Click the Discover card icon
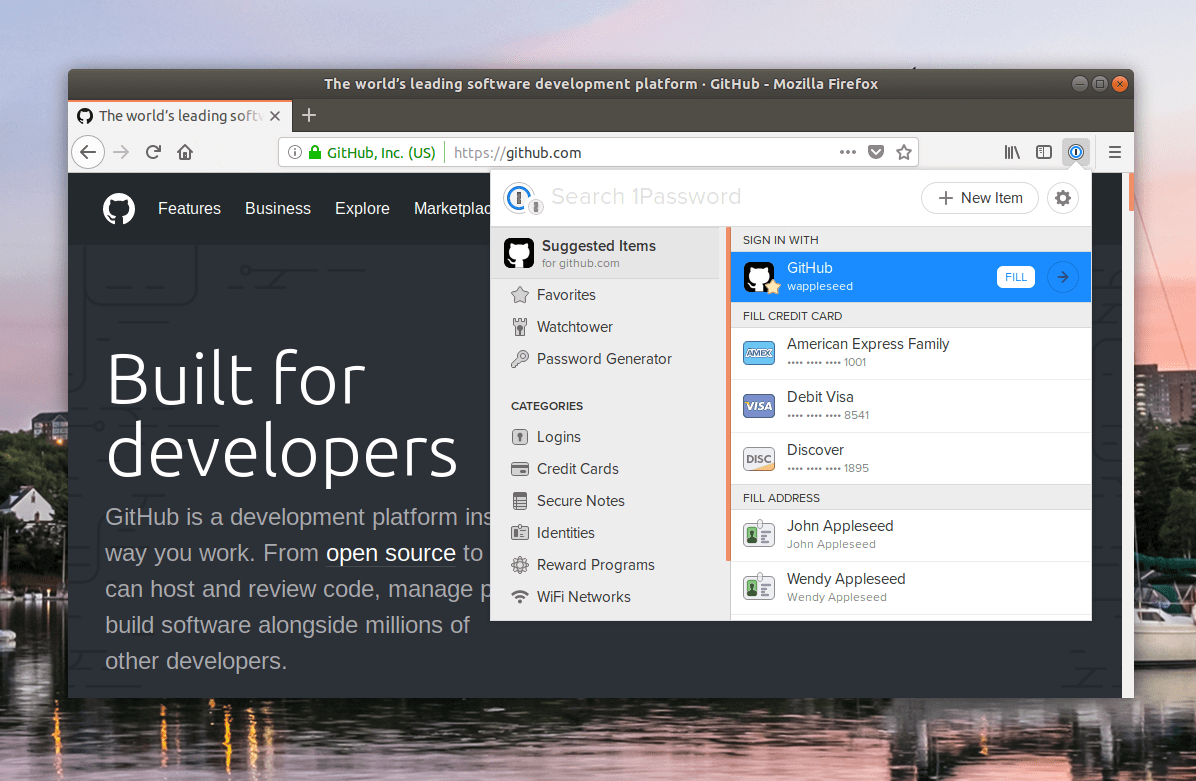 point(759,459)
